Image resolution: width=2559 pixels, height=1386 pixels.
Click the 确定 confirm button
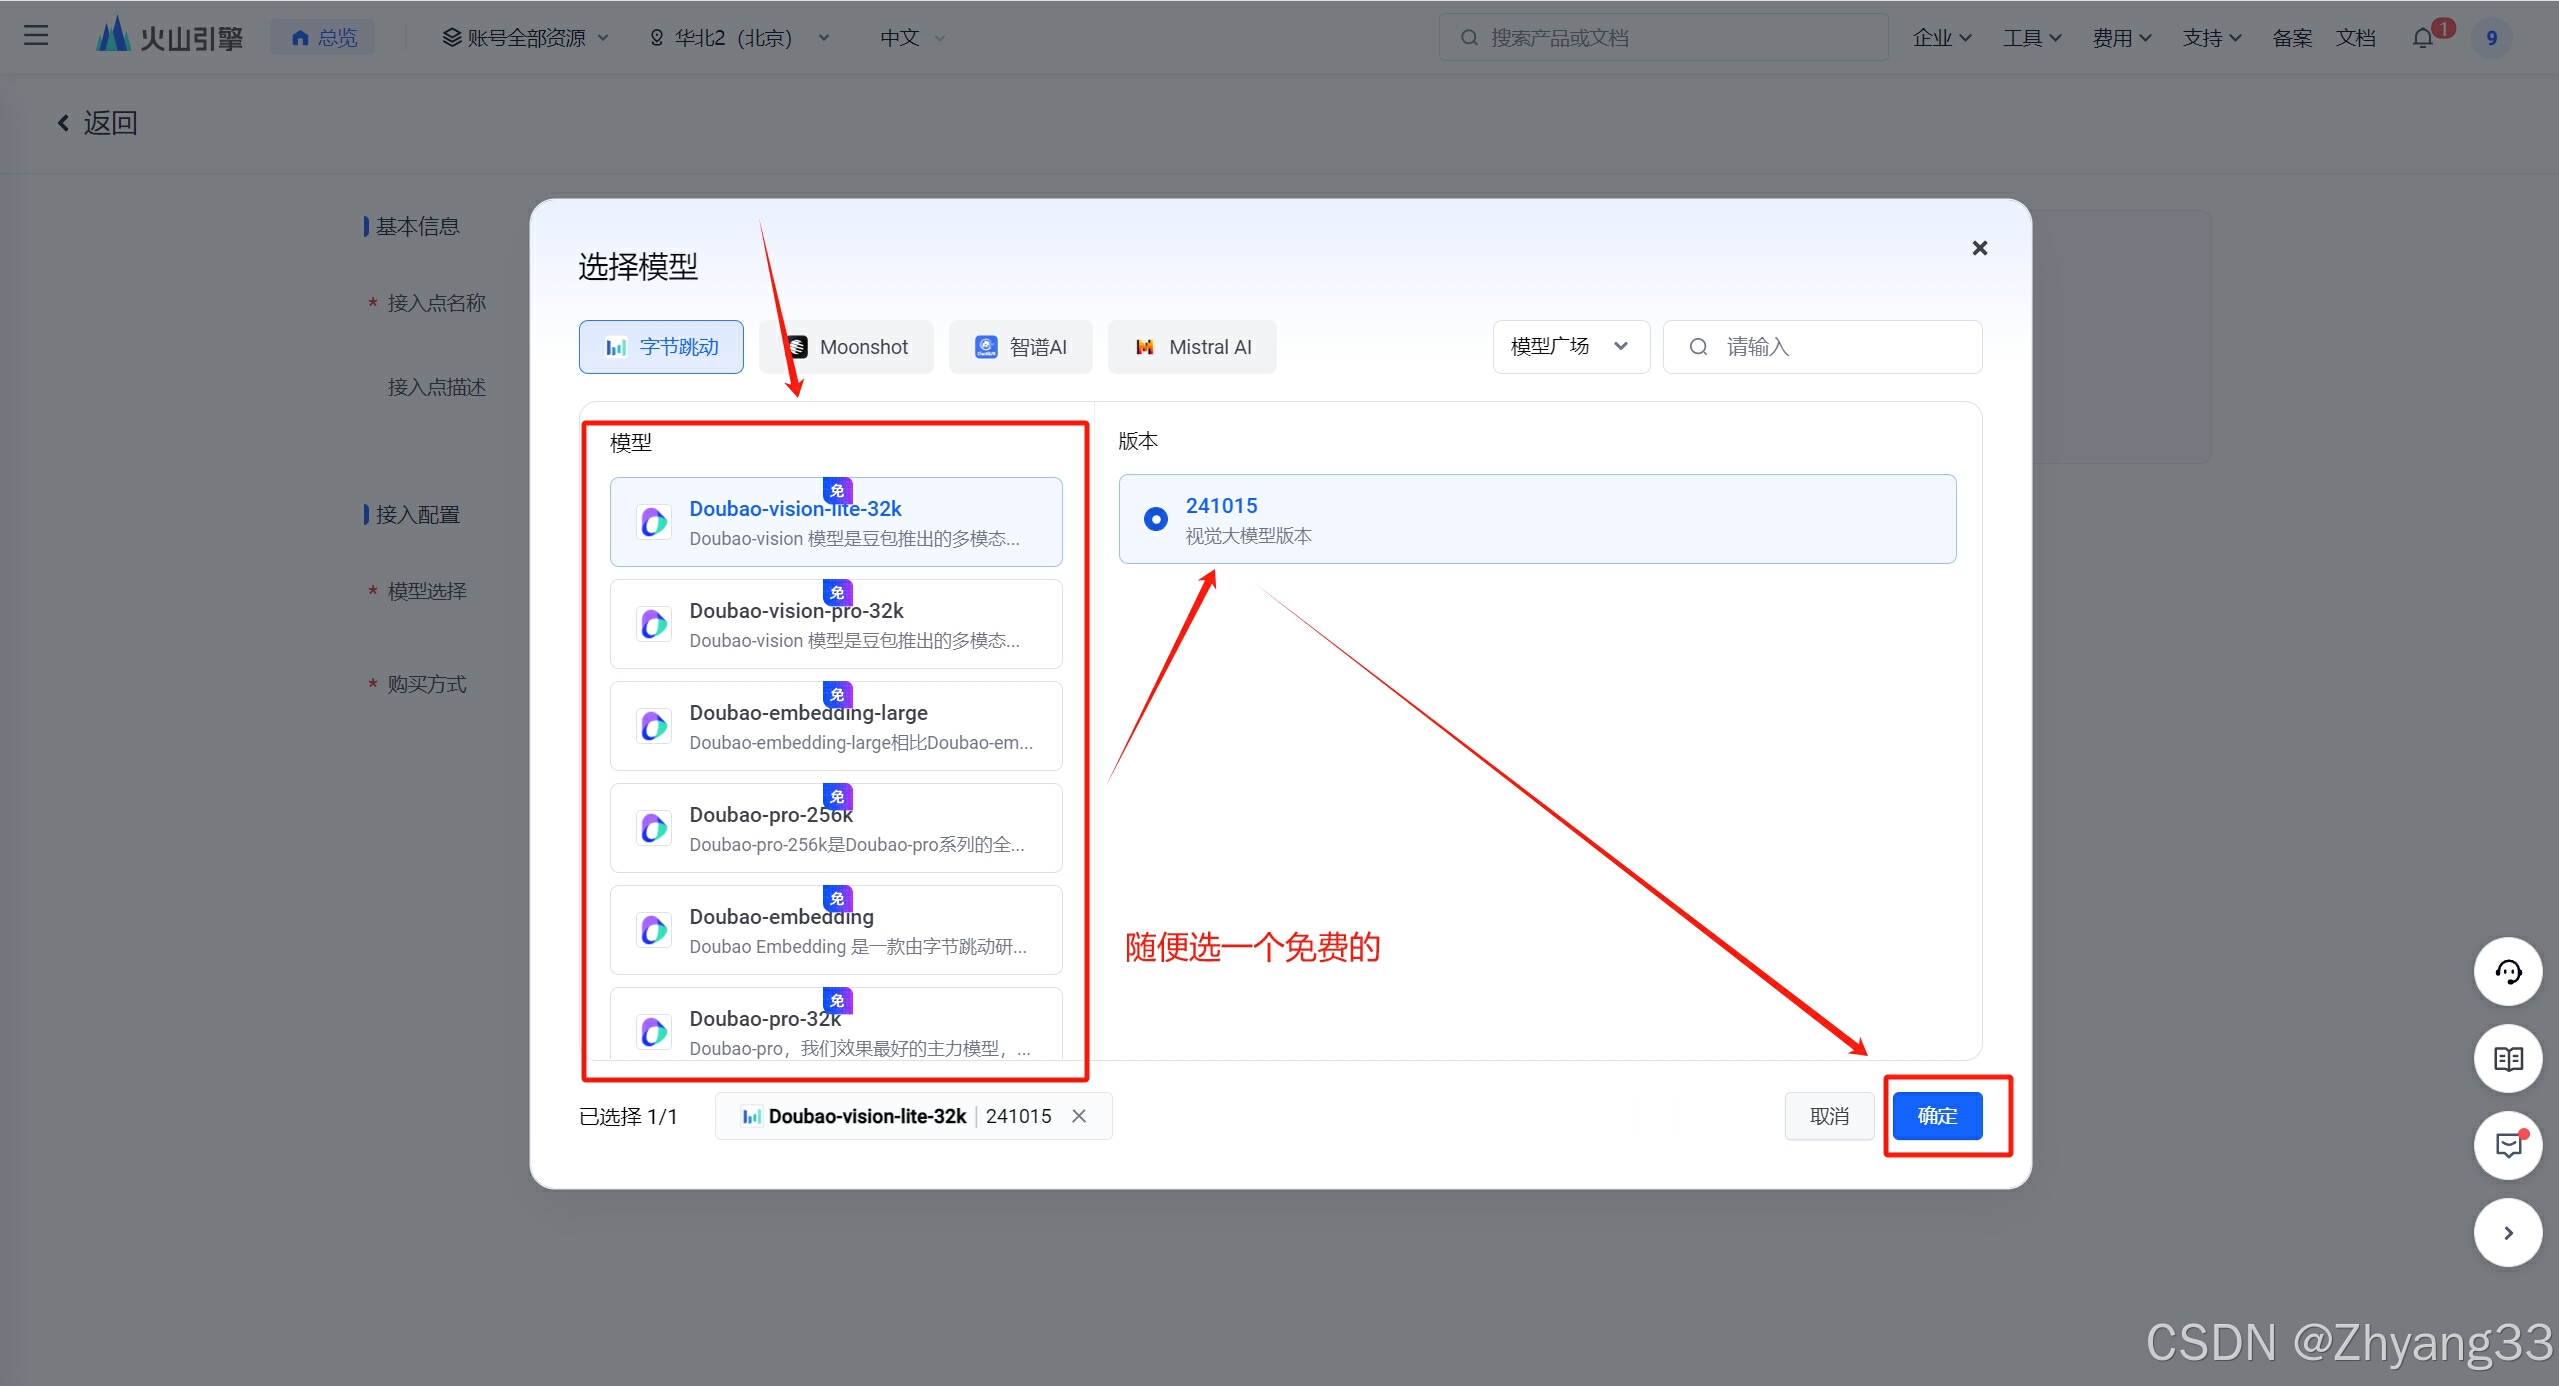[x=1937, y=1116]
